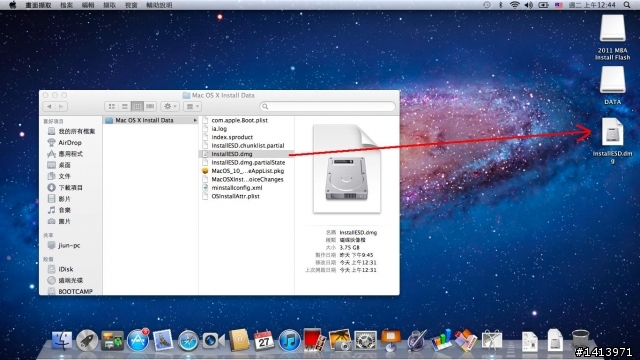Open Safari compass icon in Dock
Image resolution: width=640 pixels, height=360 pixels.
pos(188,340)
